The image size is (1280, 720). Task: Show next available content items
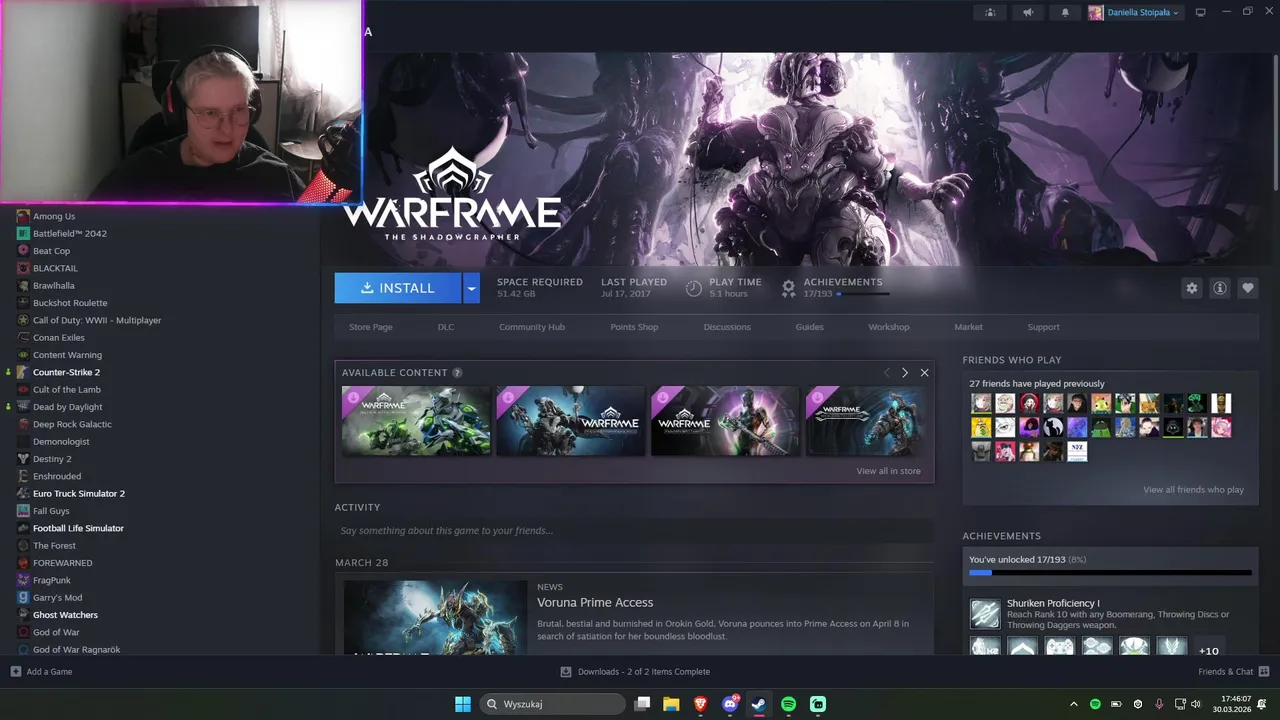(x=905, y=373)
